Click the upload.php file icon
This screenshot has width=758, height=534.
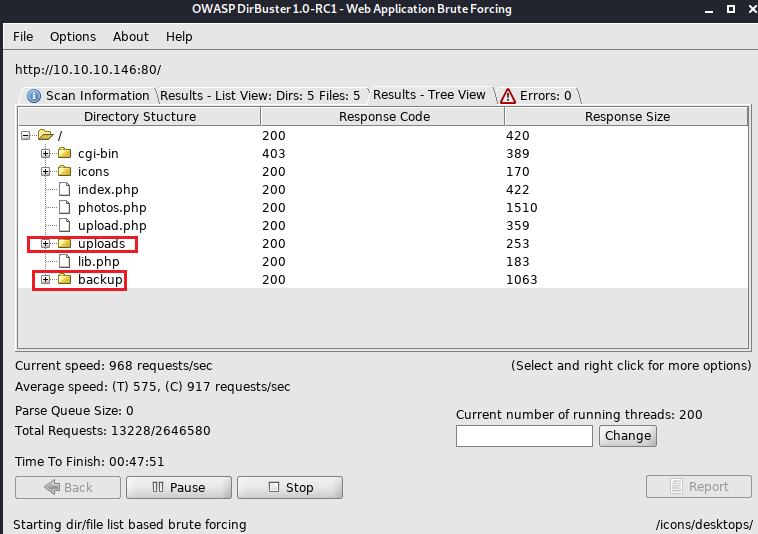click(64, 225)
